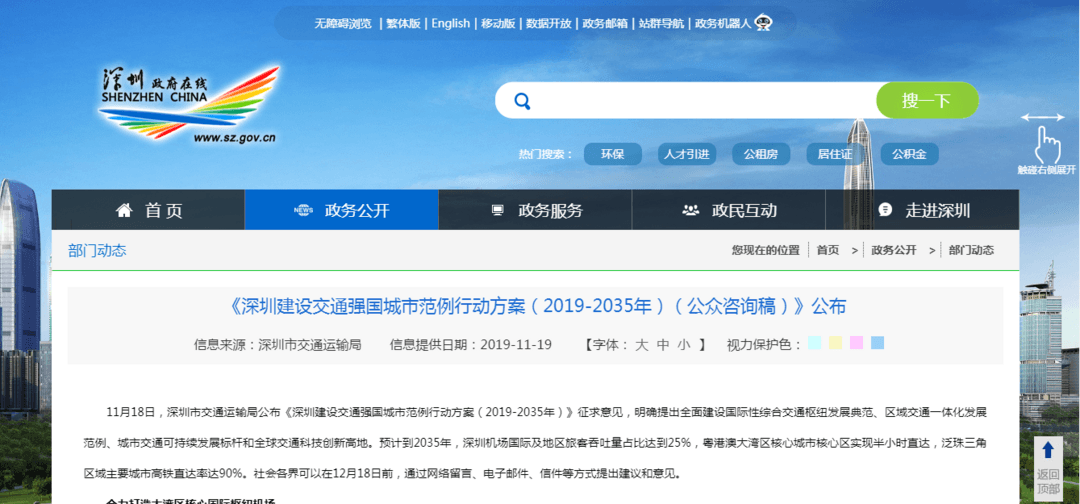This screenshot has height=504, width=1080.
Task: Choose the pink eye-protection color
Action: pyautogui.click(x=856, y=343)
